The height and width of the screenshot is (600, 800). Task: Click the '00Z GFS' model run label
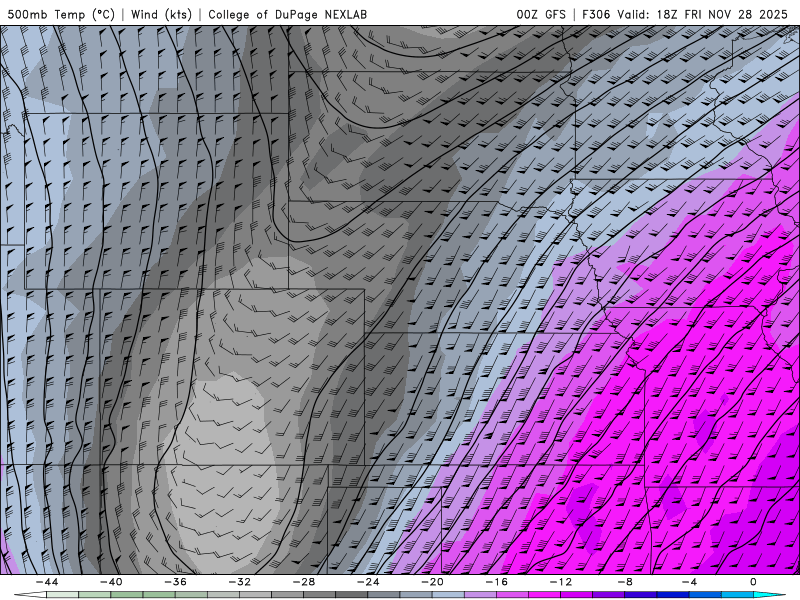541,14
